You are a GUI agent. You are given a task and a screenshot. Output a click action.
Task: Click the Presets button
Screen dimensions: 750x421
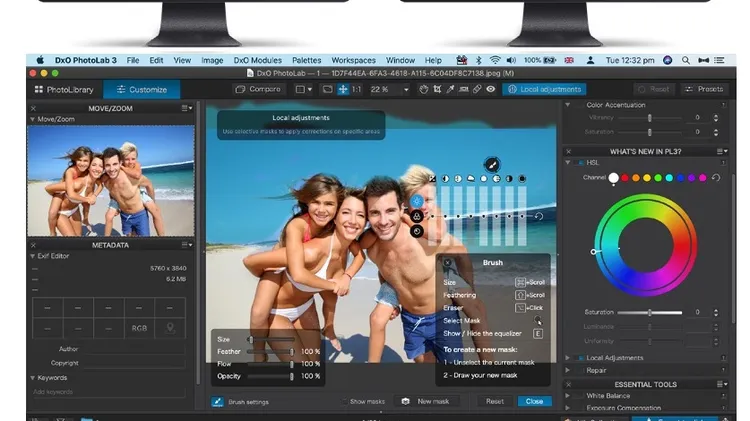point(705,89)
